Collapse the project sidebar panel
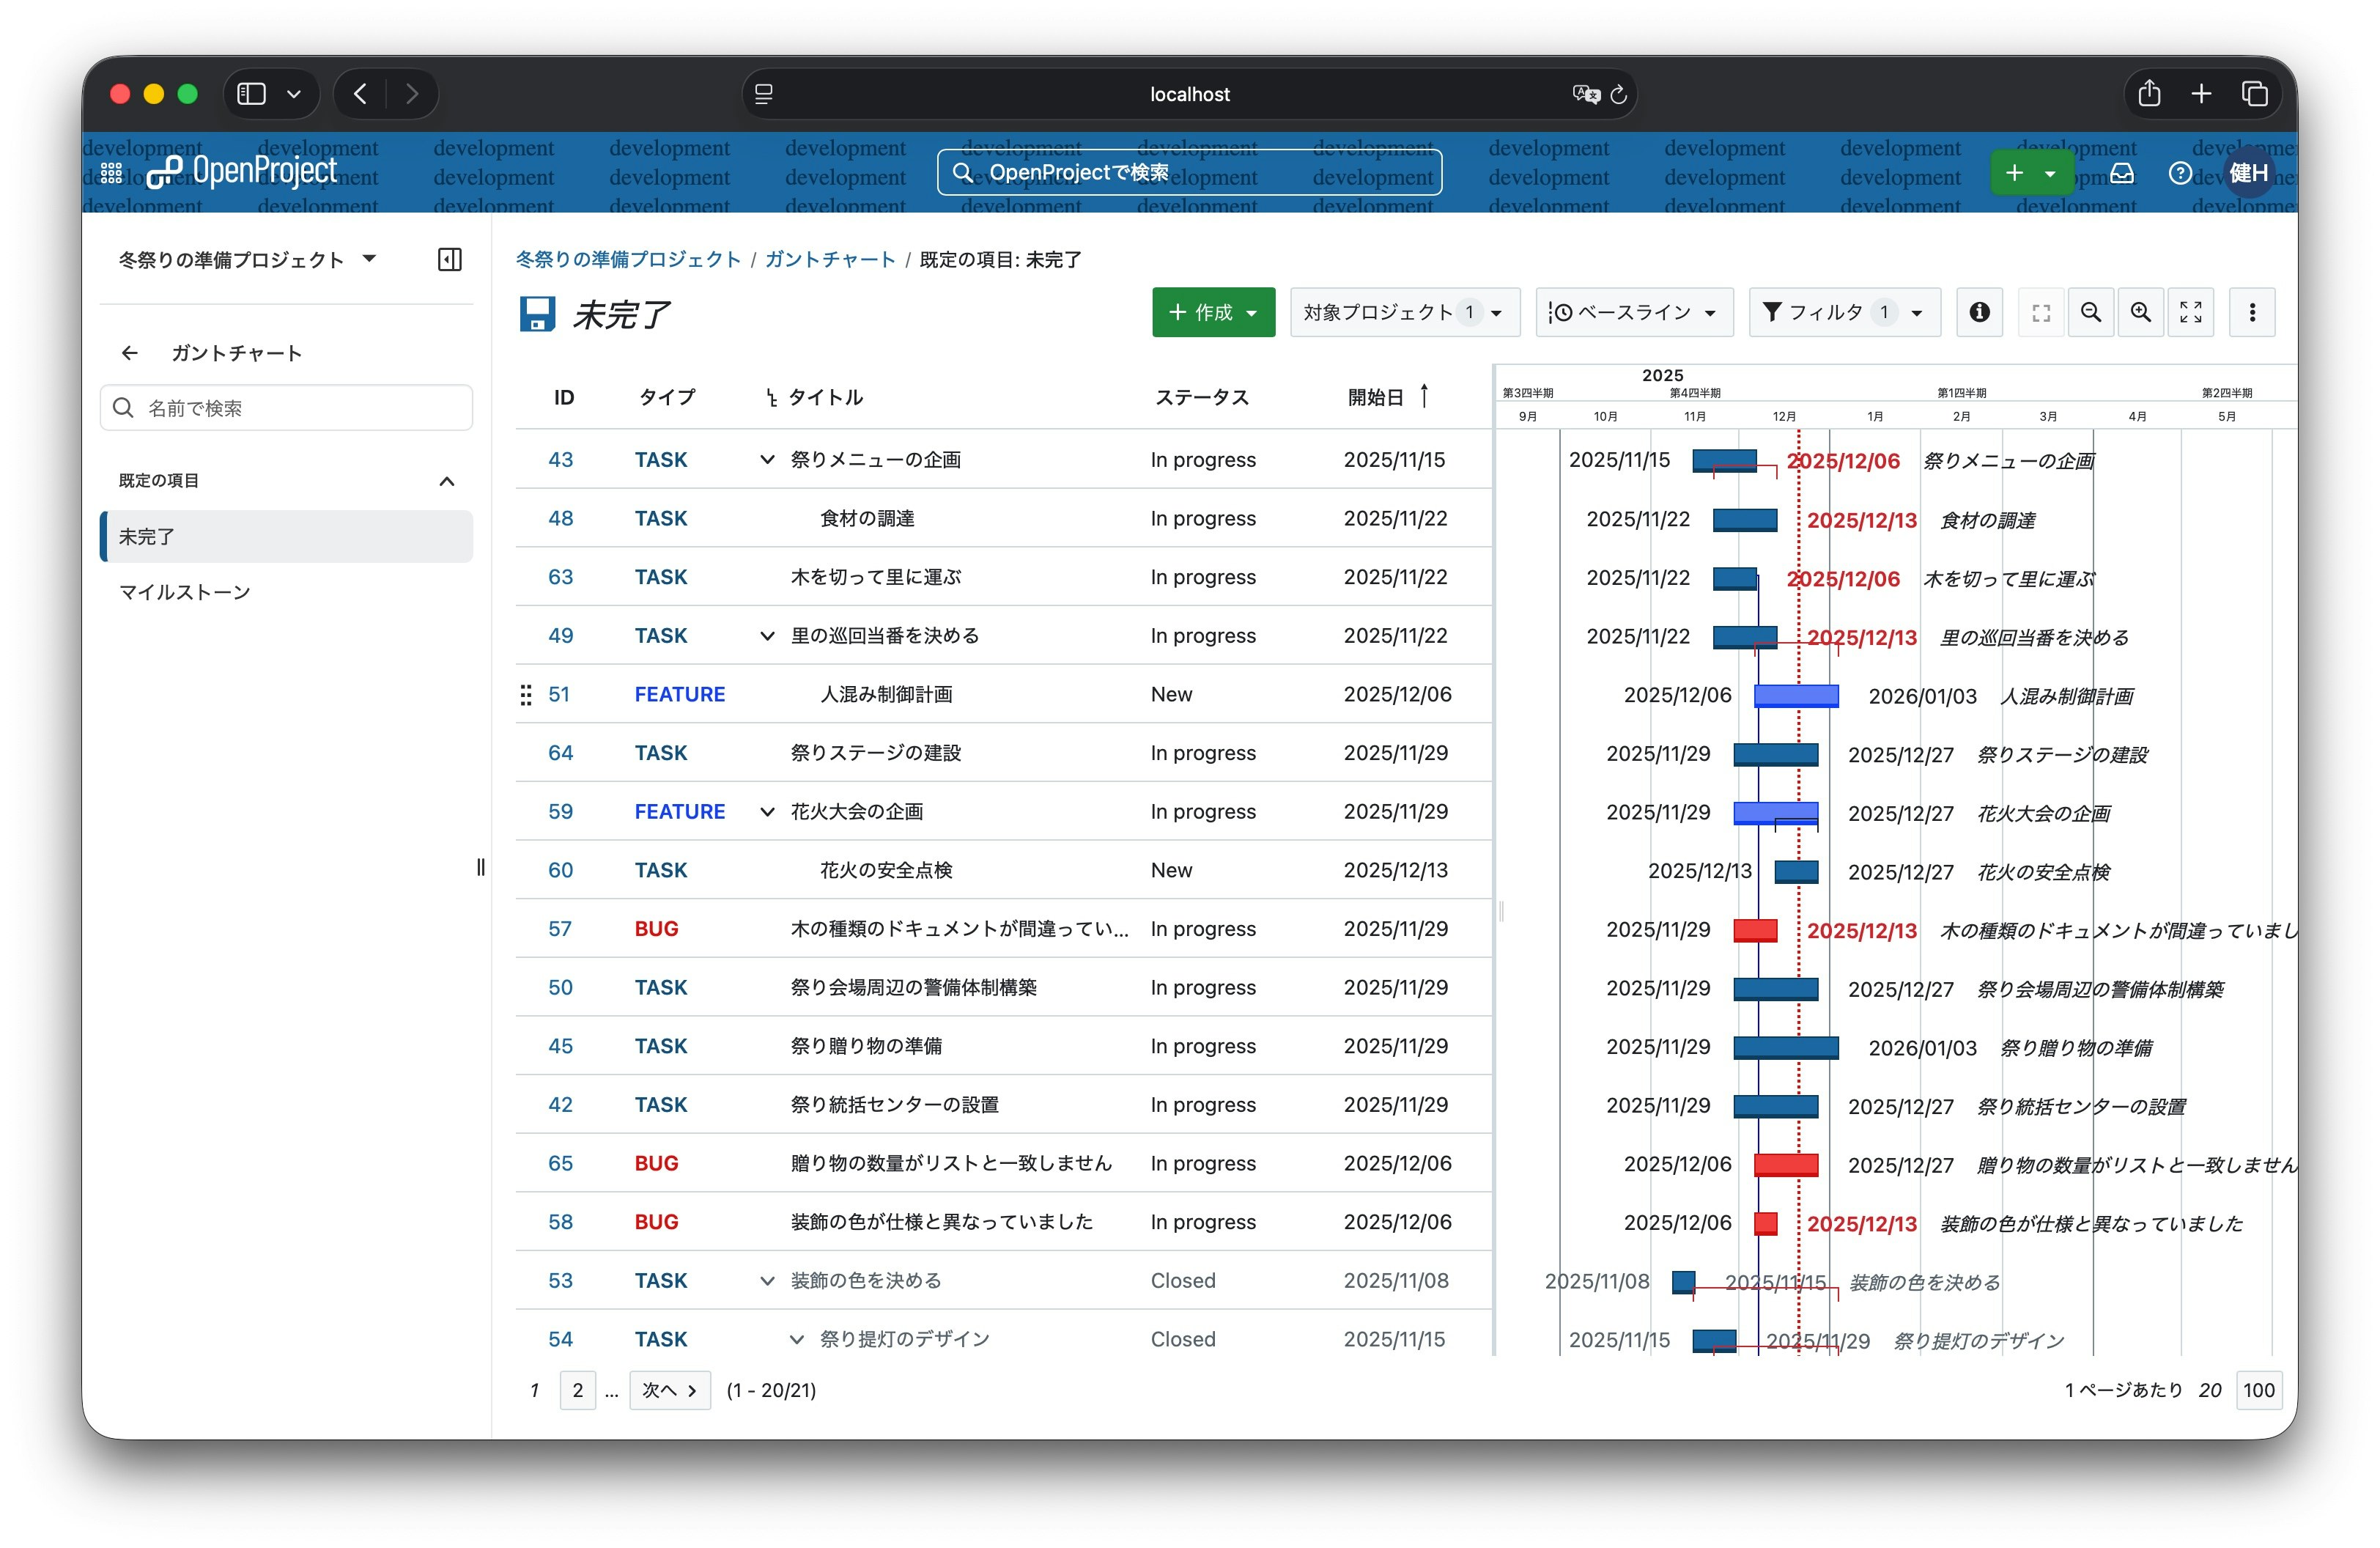The height and width of the screenshot is (1548, 2380). [449, 259]
